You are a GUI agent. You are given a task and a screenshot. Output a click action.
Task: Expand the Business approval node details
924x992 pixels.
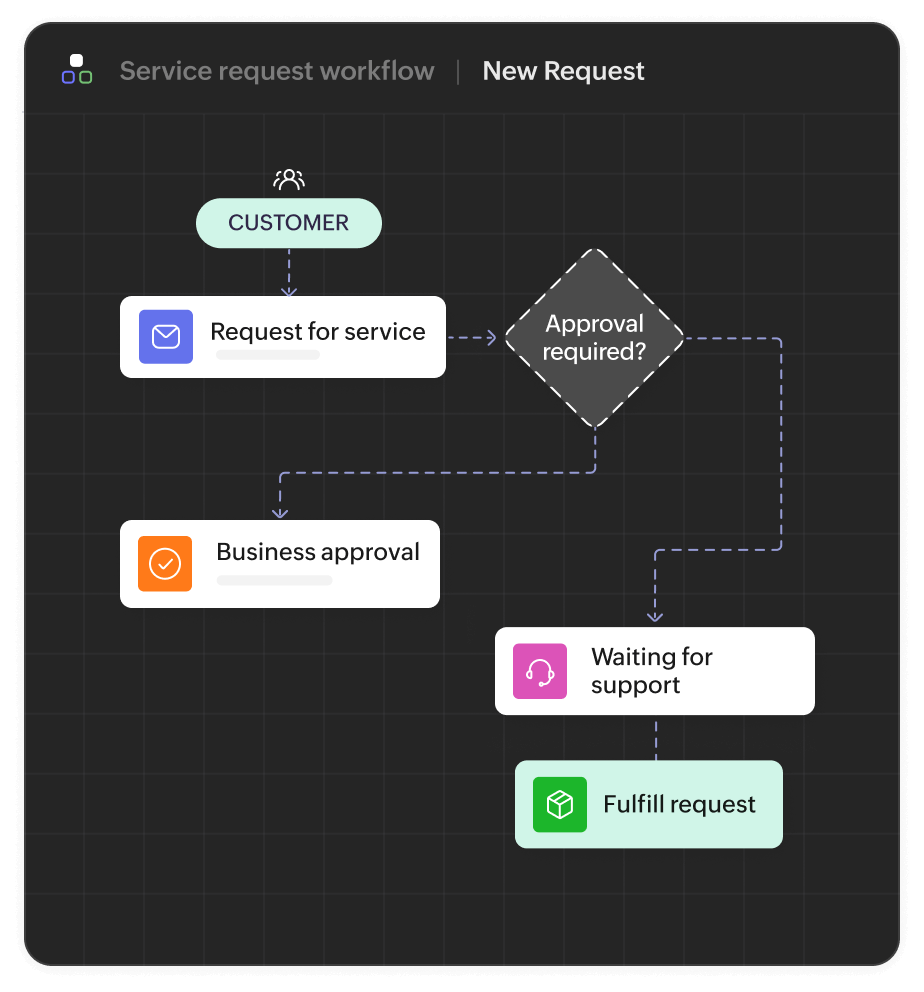pyautogui.click(x=317, y=551)
